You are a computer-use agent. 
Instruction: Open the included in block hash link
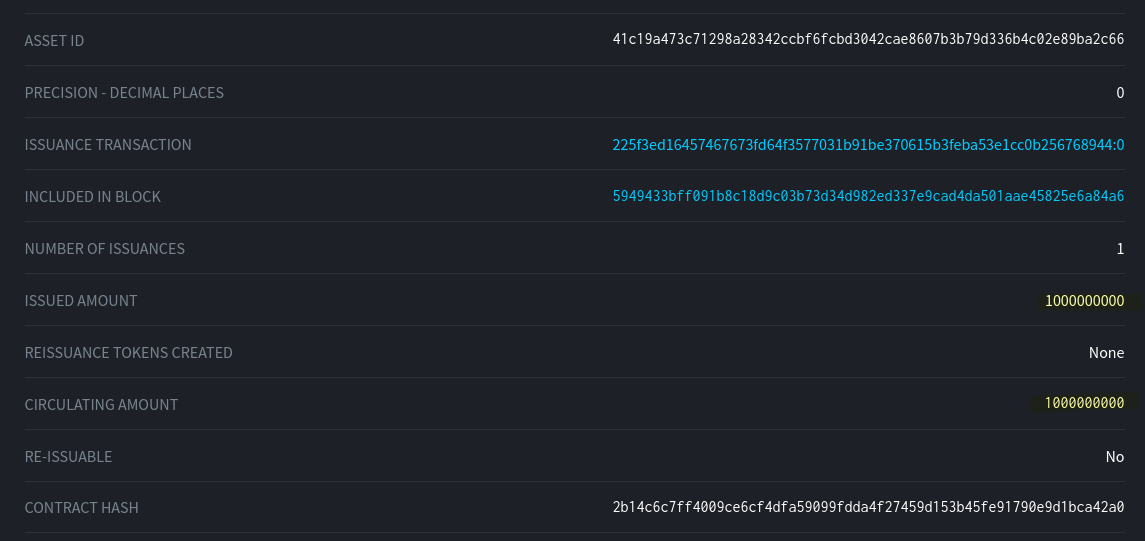coord(868,197)
